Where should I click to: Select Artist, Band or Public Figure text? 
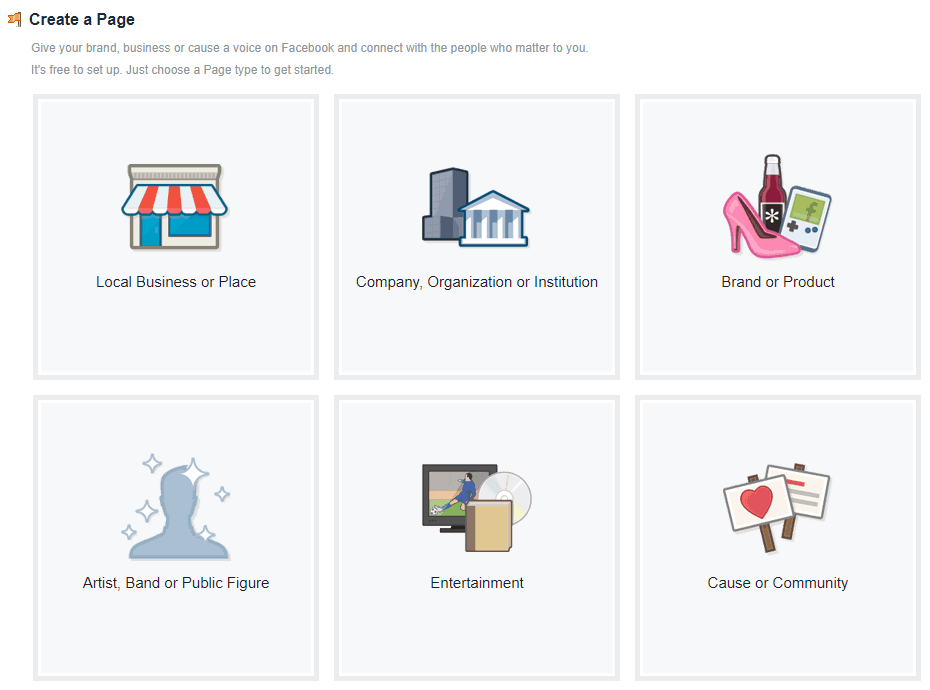[176, 583]
